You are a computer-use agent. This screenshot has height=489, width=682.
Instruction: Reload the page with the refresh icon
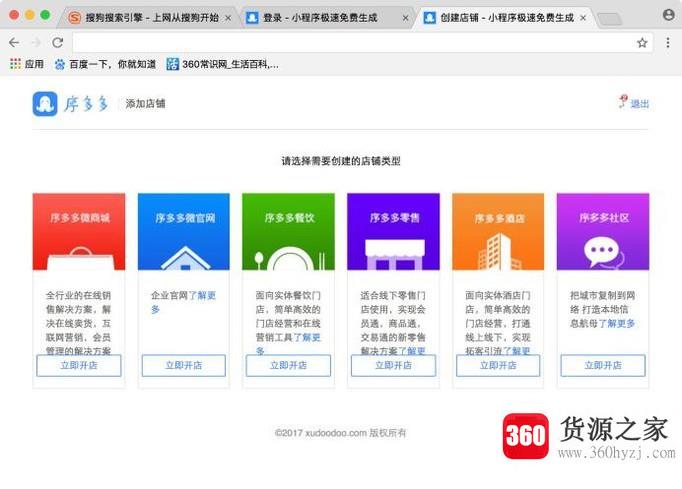coord(57,43)
